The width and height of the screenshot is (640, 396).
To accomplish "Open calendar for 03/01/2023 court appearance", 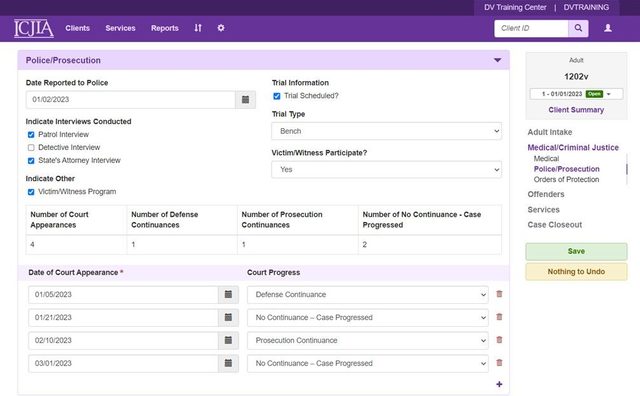I will (228, 363).
